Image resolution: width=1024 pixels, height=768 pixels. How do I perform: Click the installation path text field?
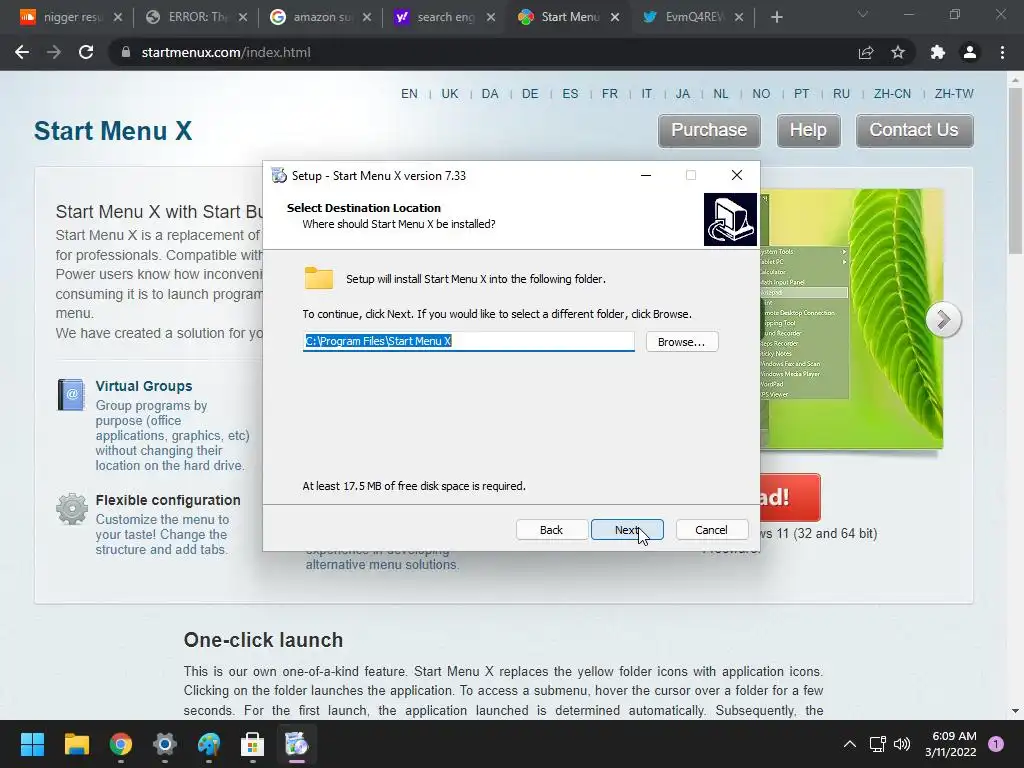[468, 341]
